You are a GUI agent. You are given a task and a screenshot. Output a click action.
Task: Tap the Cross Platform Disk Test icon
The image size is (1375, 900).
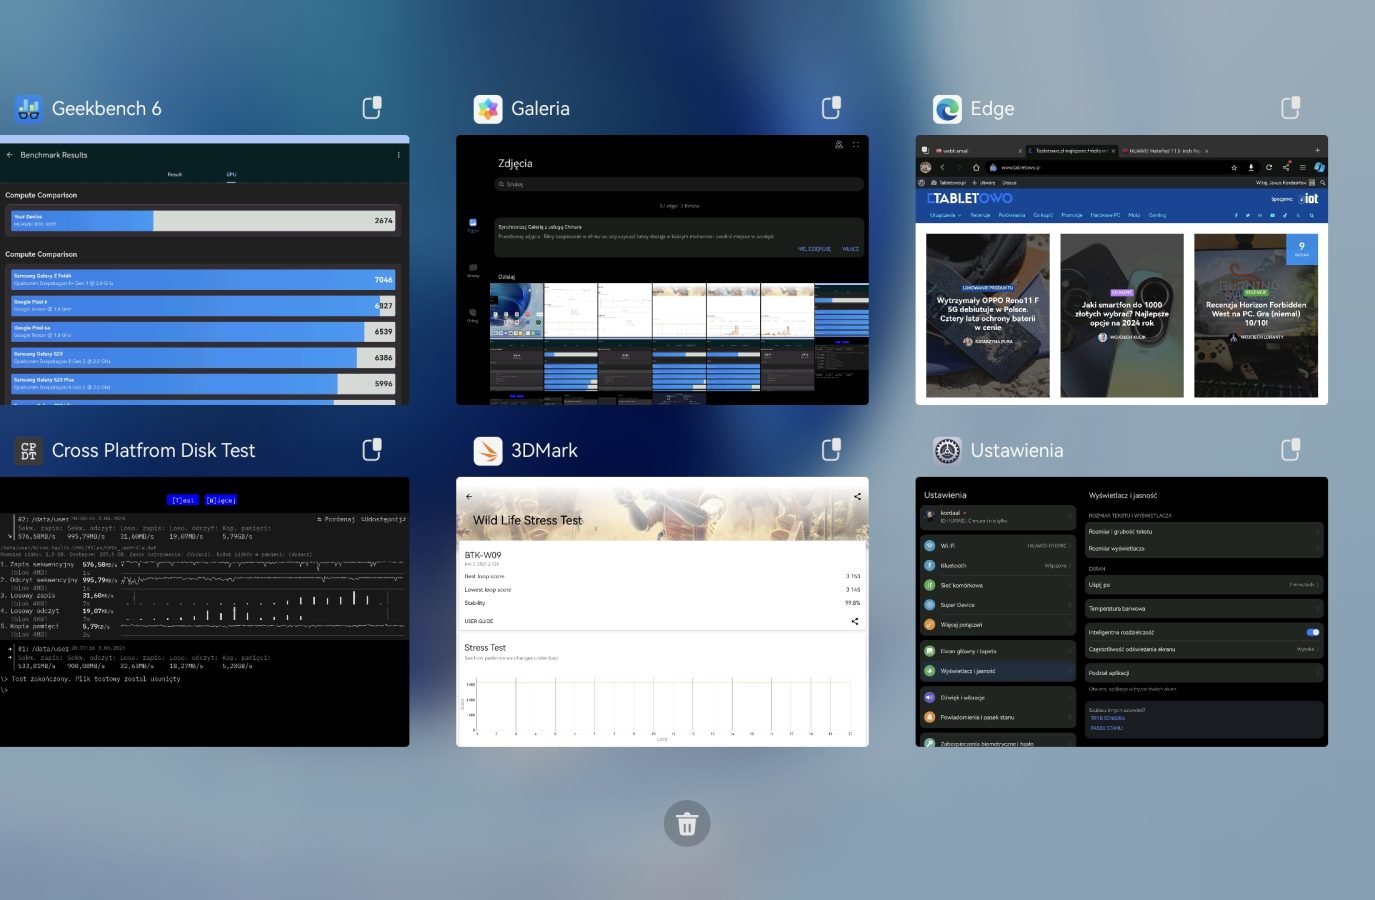28,450
